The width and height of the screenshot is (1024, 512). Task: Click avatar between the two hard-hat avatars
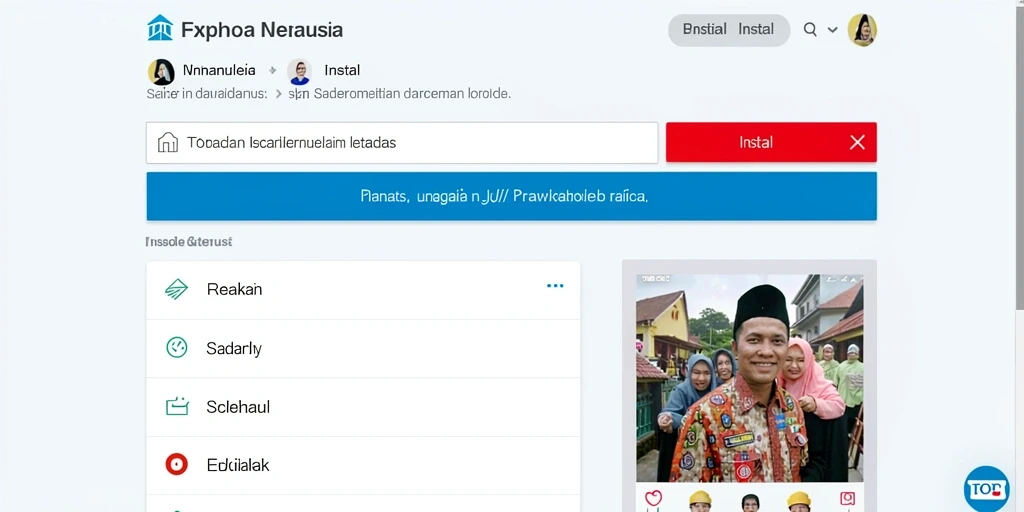750,502
